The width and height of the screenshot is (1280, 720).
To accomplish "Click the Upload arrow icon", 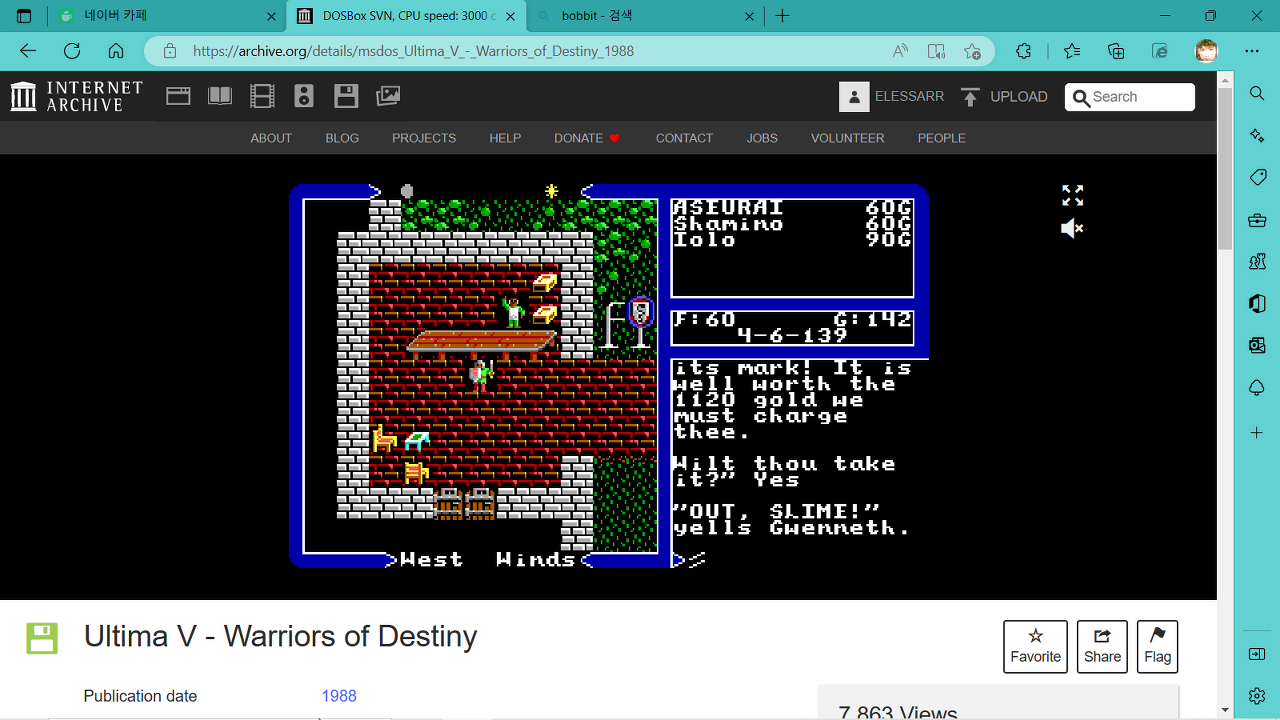I will [x=970, y=96].
